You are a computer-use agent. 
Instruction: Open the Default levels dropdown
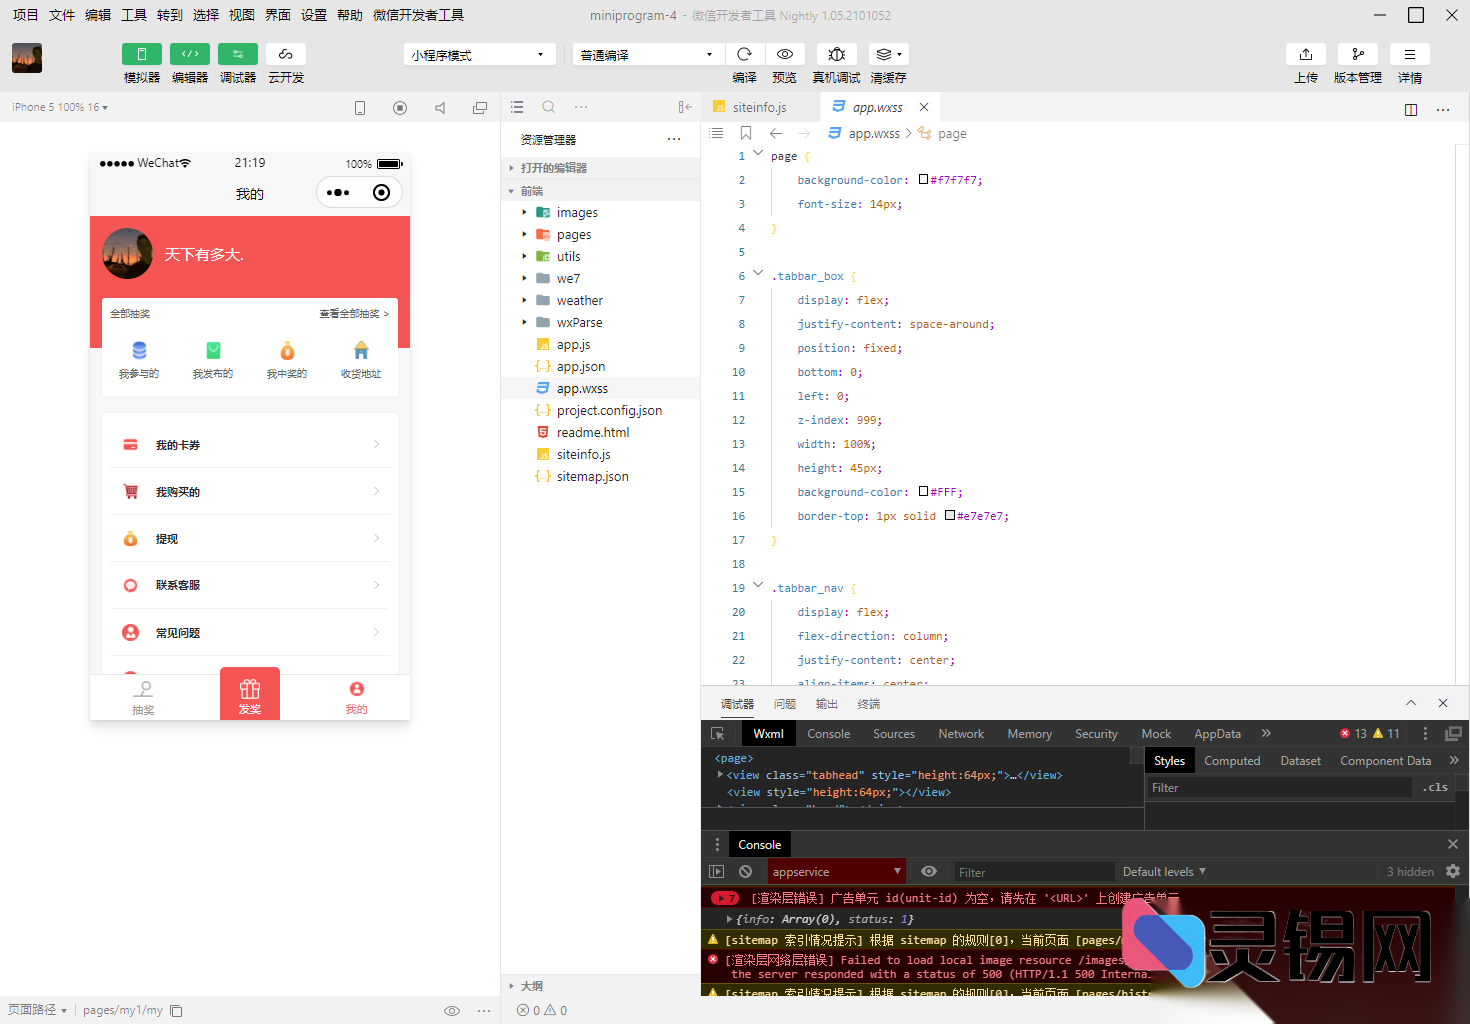pos(1164,872)
